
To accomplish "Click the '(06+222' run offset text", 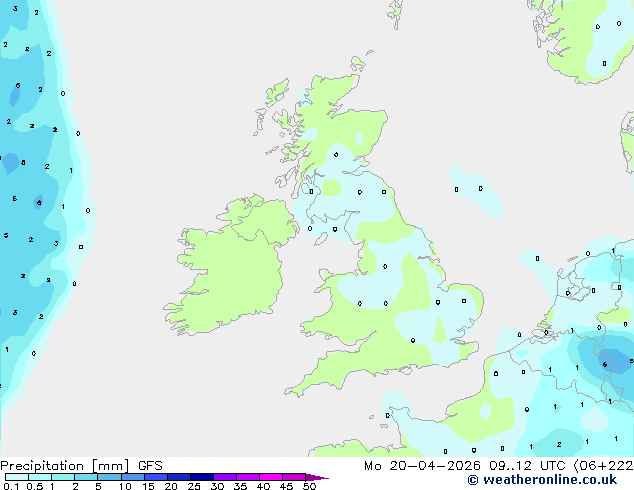I will (x=603, y=466).
